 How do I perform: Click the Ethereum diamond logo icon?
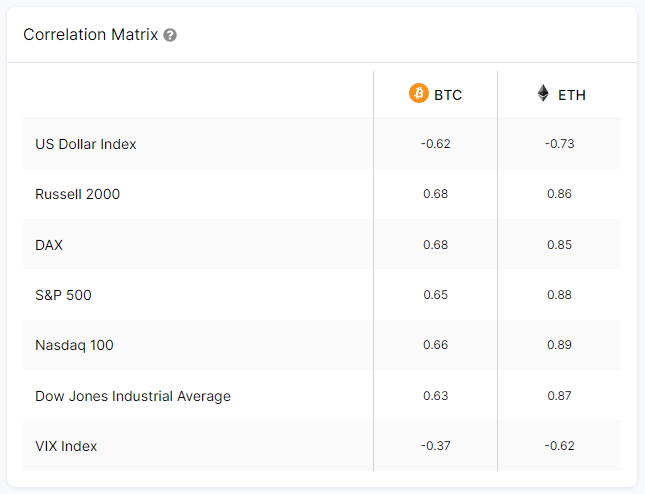coord(543,93)
